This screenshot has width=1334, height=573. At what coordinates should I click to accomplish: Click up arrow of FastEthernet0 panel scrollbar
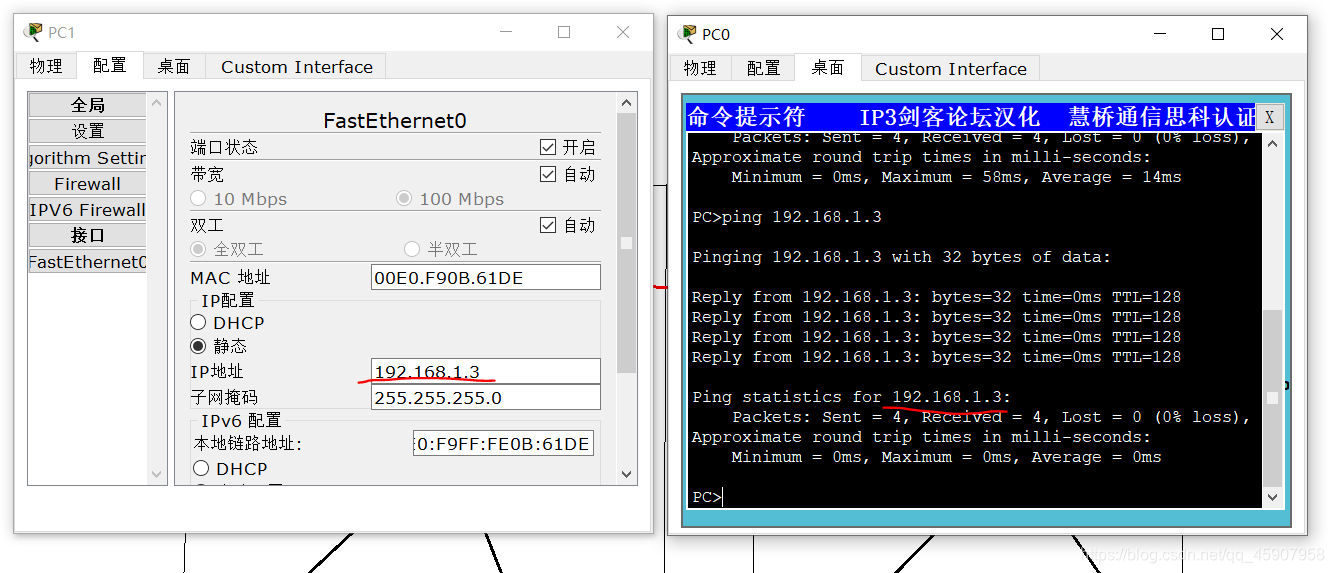click(627, 102)
